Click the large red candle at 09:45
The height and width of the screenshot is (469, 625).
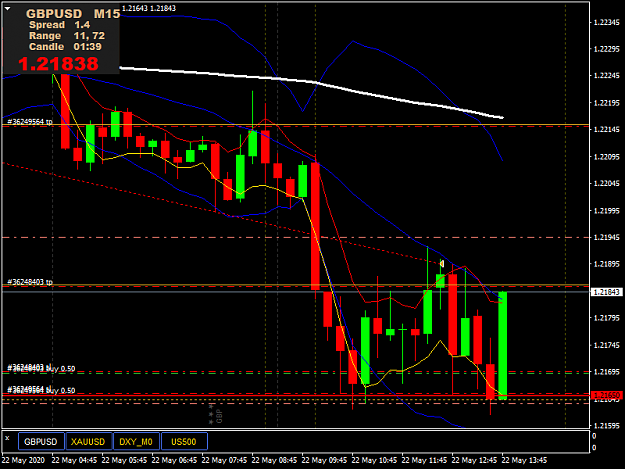315,226
